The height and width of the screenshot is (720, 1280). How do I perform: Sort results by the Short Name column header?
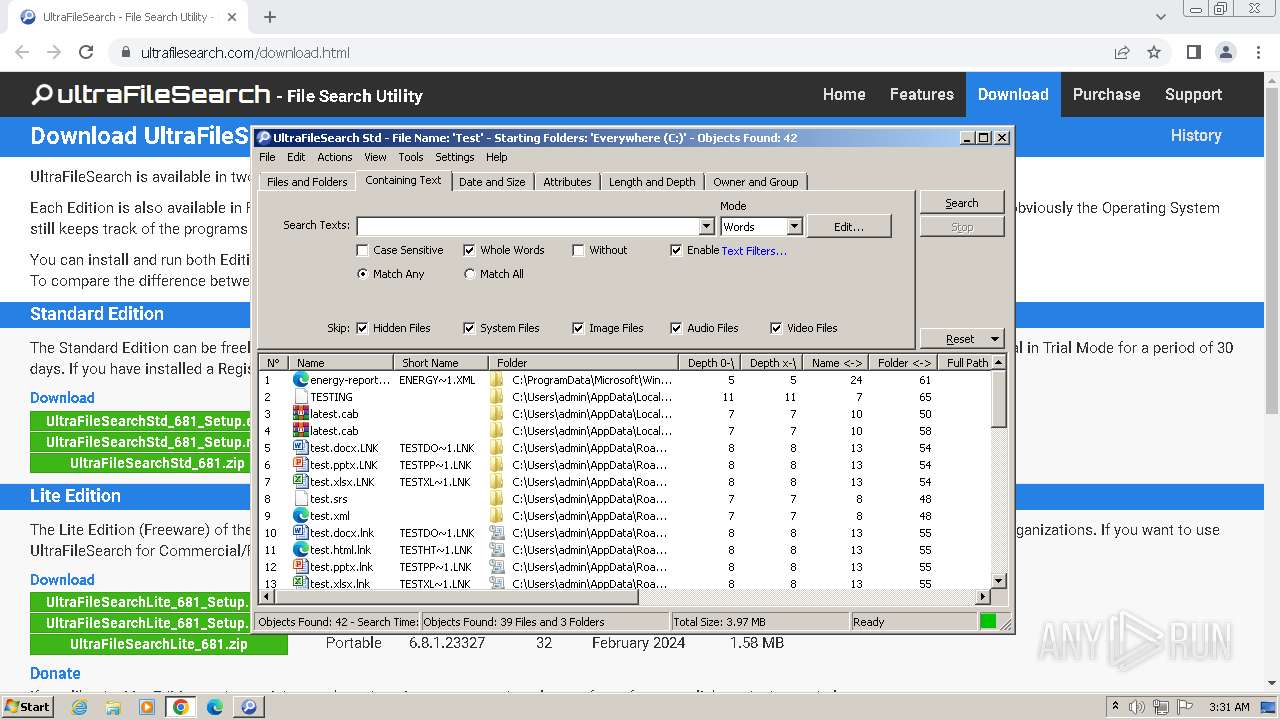[x=441, y=363]
